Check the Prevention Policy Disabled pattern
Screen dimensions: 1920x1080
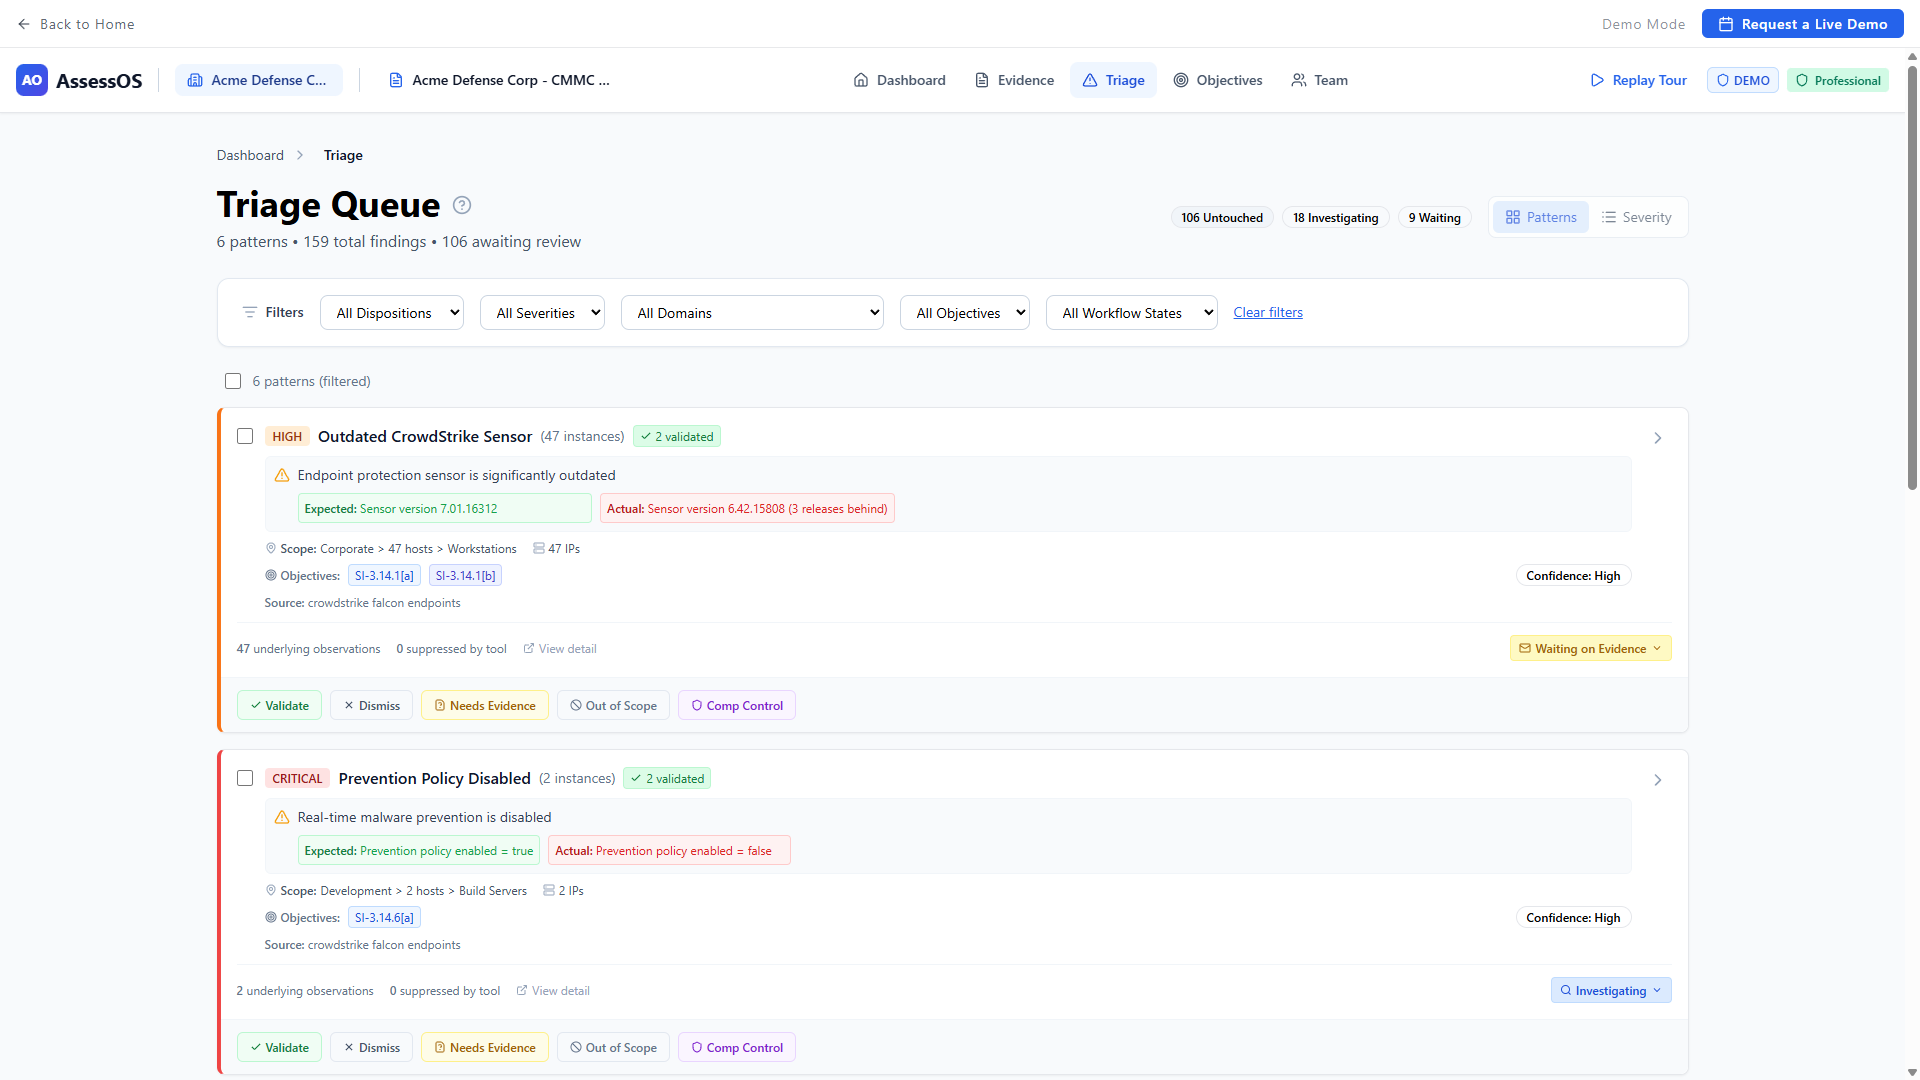245,778
